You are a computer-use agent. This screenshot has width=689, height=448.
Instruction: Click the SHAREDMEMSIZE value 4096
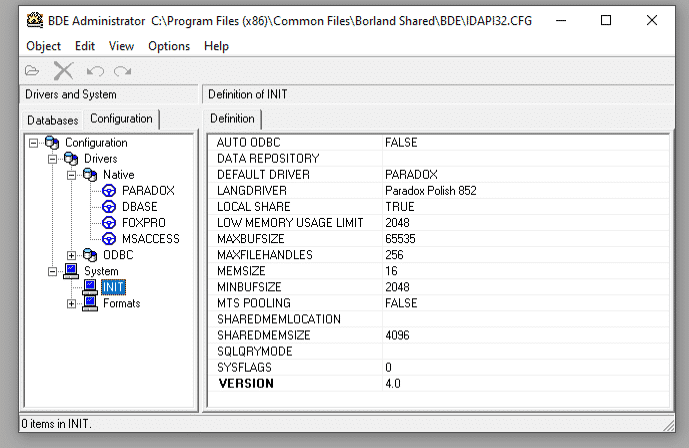click(397, 335)
